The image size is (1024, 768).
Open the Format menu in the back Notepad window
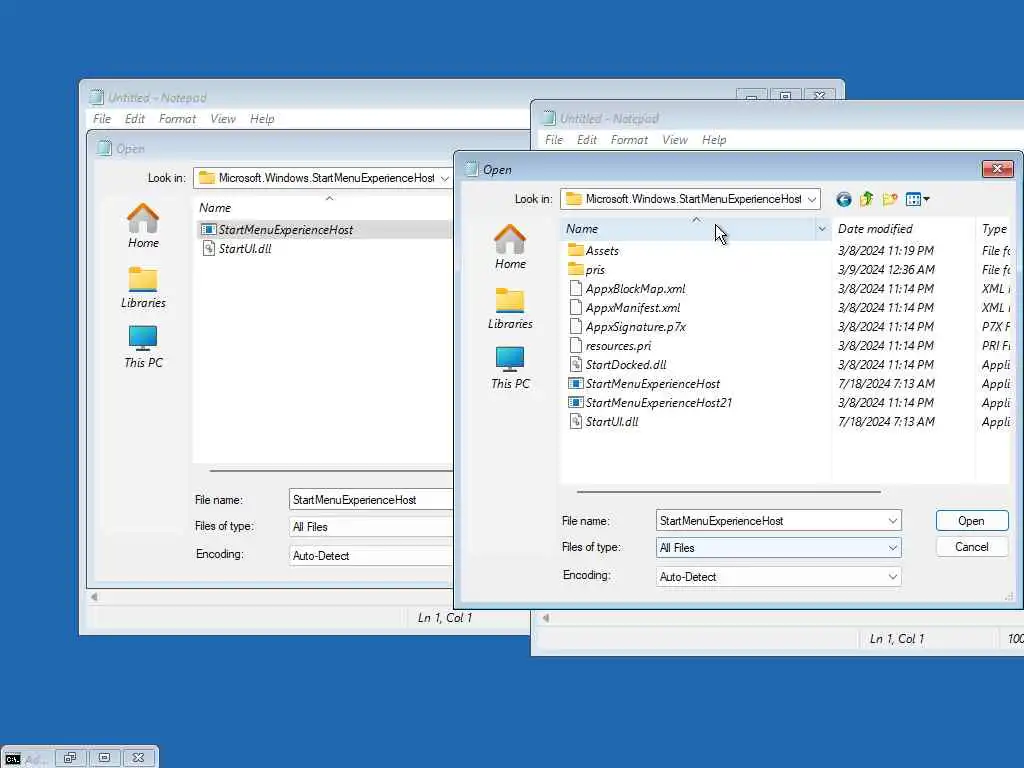(x=177, y=119)
